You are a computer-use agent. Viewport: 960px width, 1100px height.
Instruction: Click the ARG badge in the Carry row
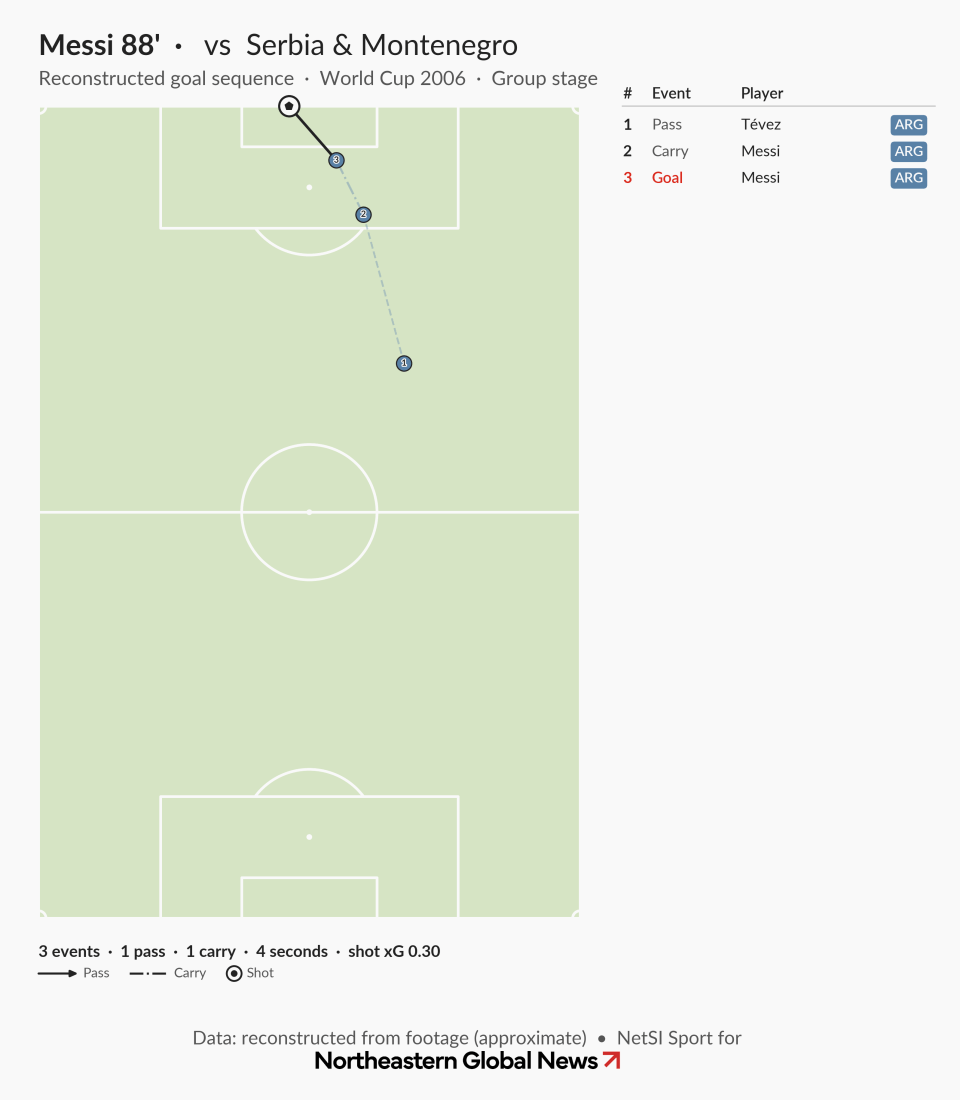(909, 152)
